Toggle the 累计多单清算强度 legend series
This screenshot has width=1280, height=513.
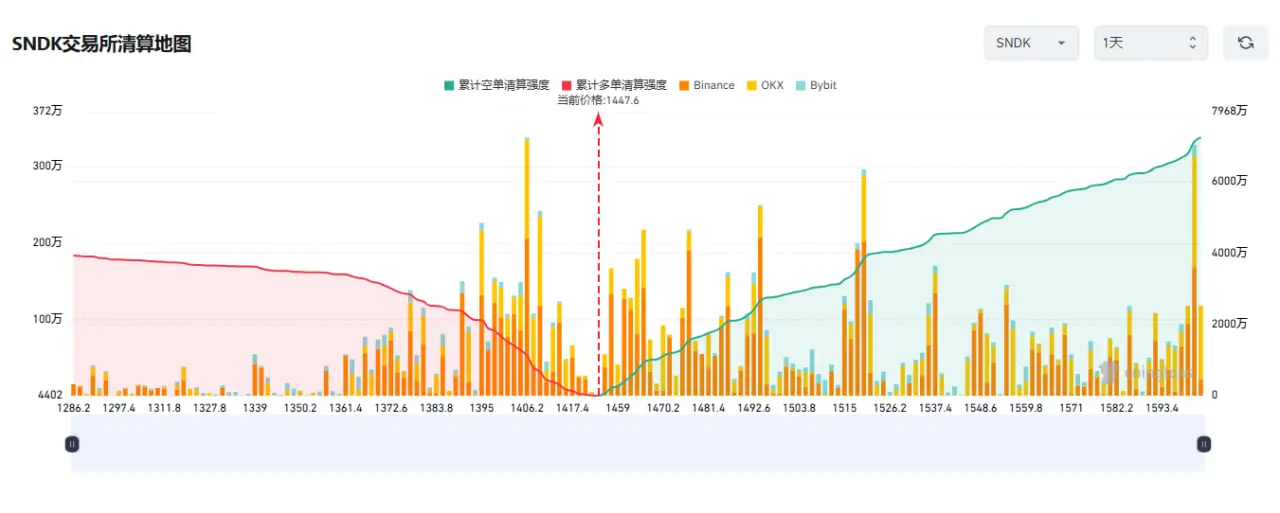[615, 85]
